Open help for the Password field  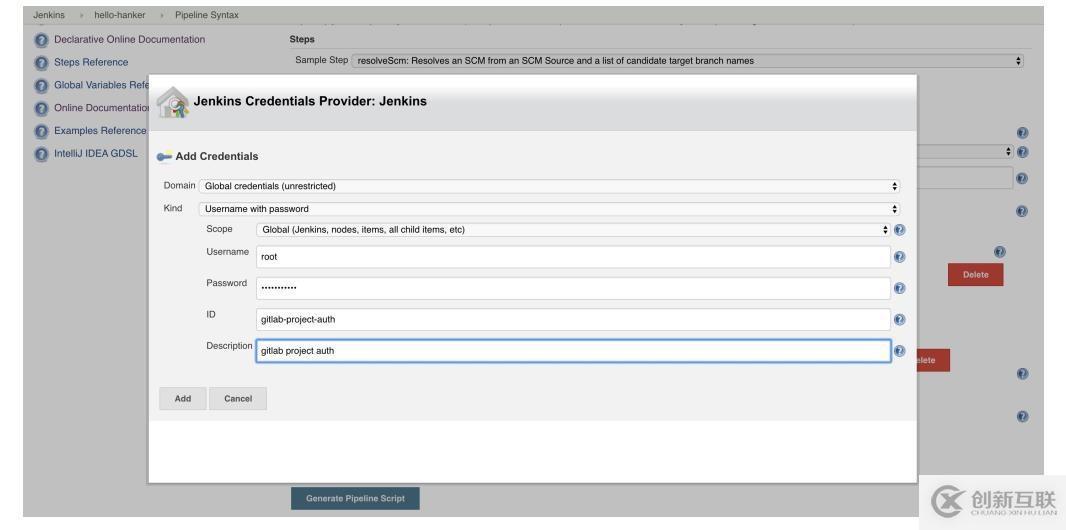899,288
